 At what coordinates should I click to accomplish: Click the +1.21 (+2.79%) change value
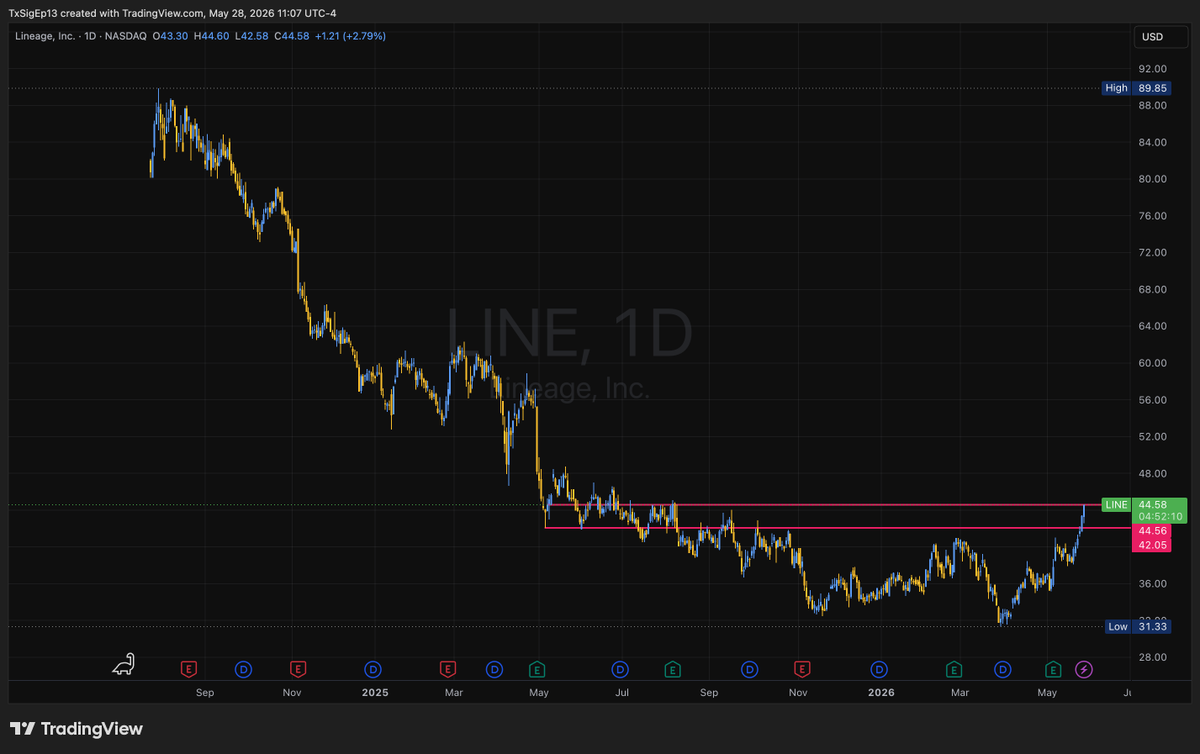click(x=350, y=36)
